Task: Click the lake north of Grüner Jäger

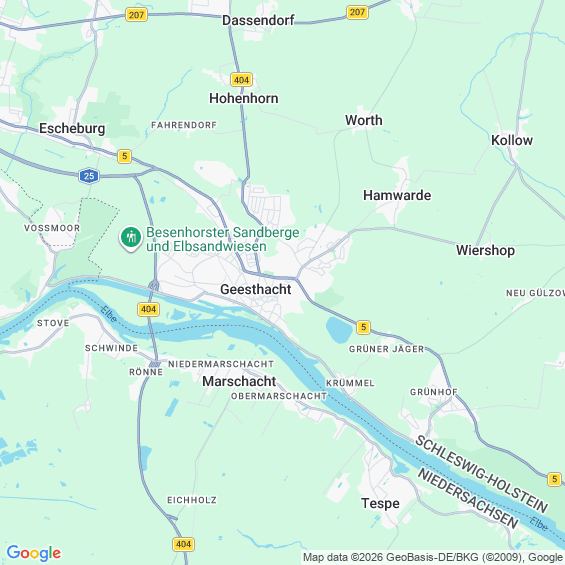Action: (x=339, y=330)
